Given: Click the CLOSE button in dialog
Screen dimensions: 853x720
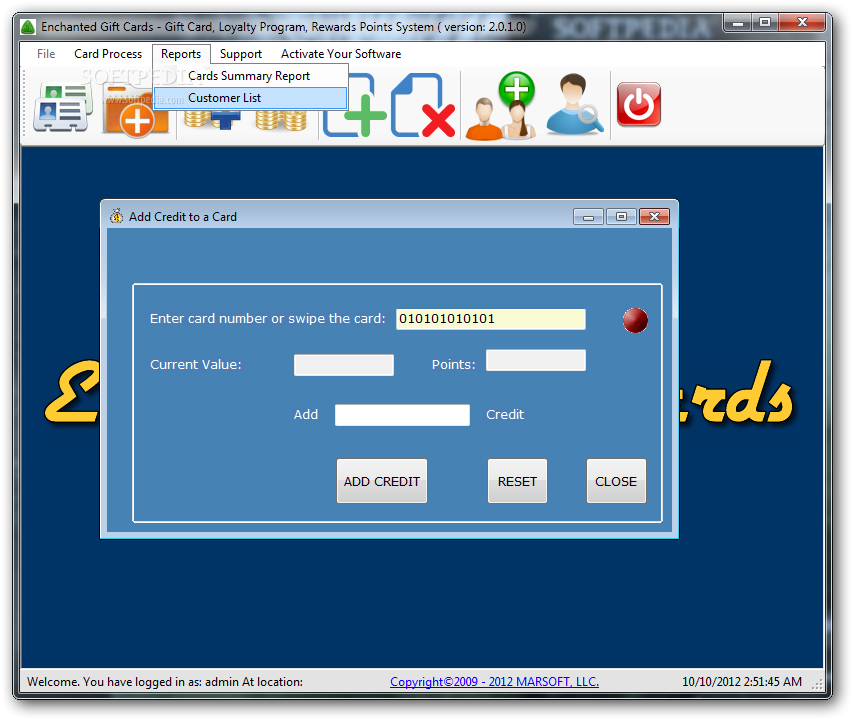Looking at the screenshot, I should [x=616, y=481].
